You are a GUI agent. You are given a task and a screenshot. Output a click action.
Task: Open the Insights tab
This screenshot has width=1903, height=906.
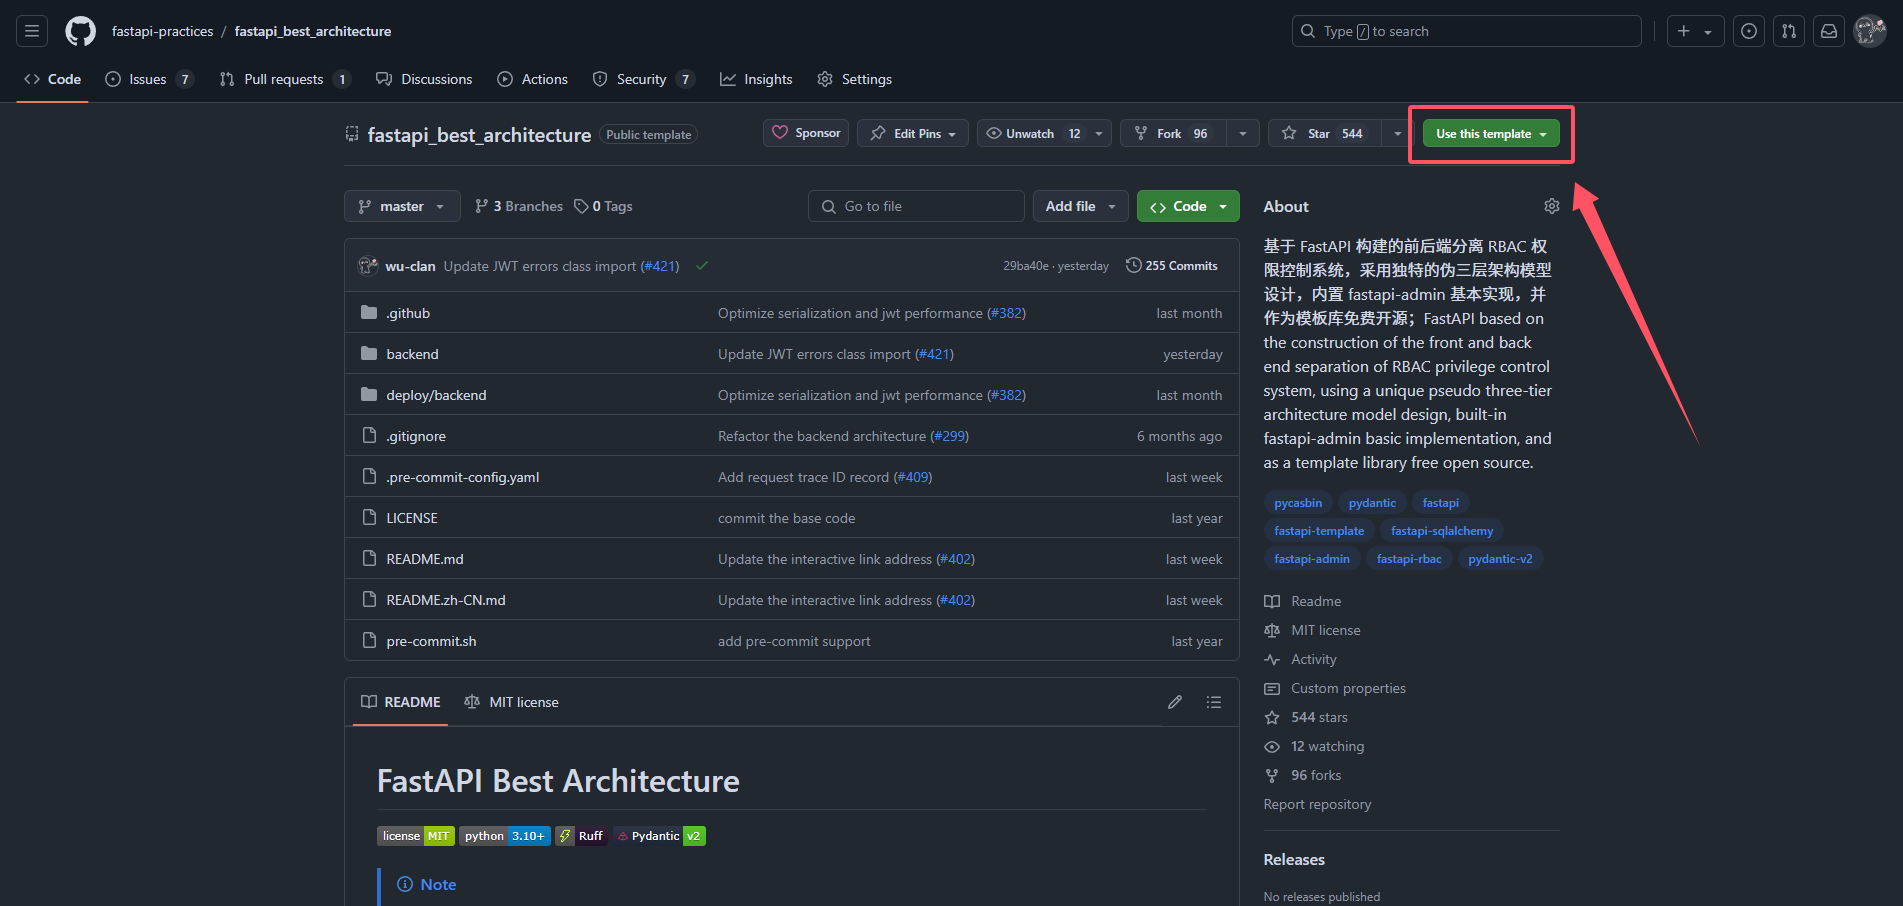click(756, 79)
